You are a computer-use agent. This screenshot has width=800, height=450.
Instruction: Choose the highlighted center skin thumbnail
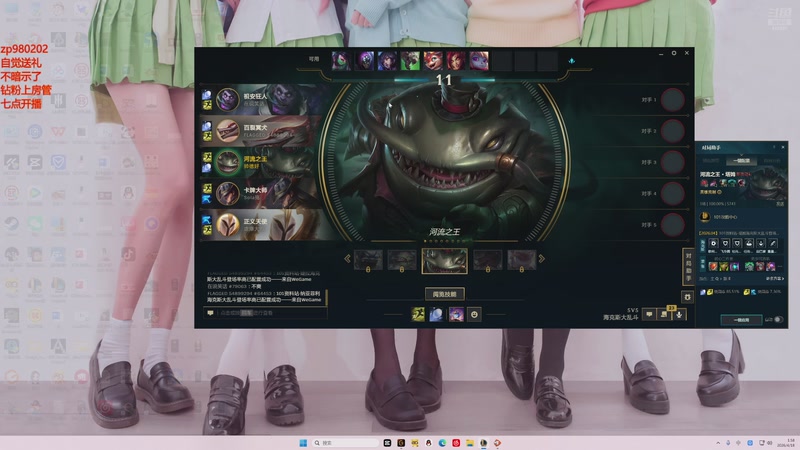[444, 261]
